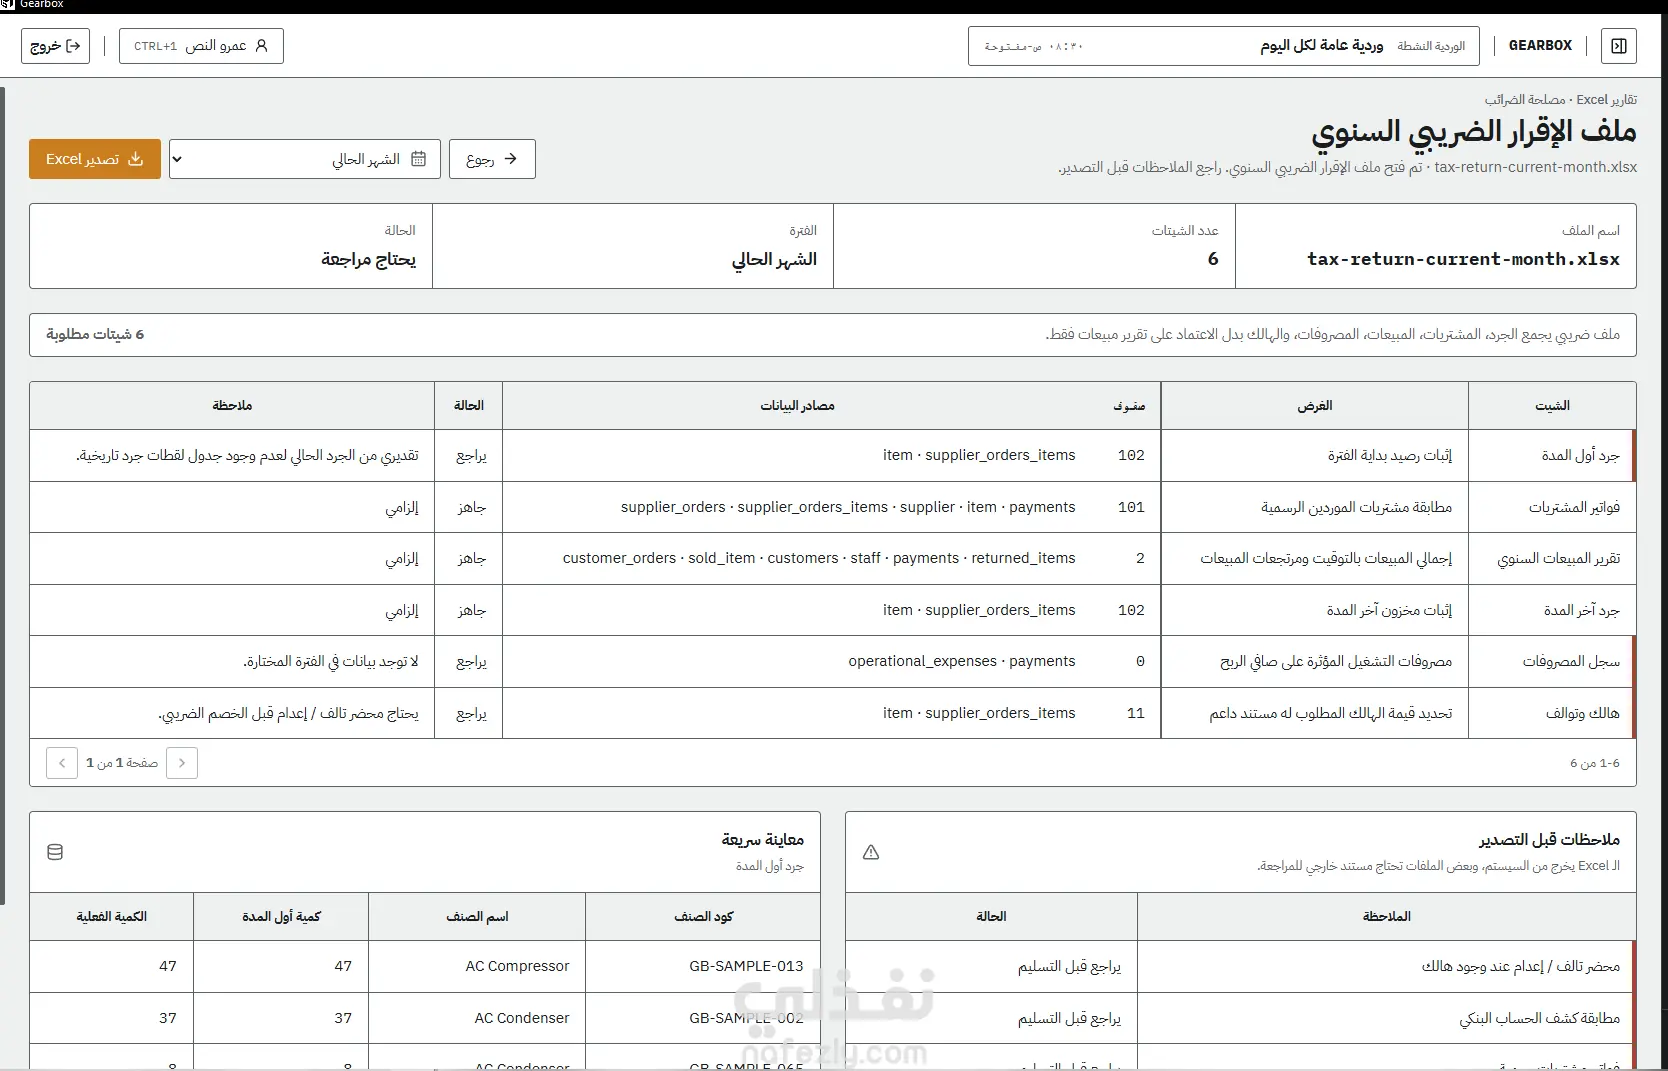The height and width of the screenshot is (1071, 1668).
Task: Click the calendar icon in period selector
Action: click(419, 159)
